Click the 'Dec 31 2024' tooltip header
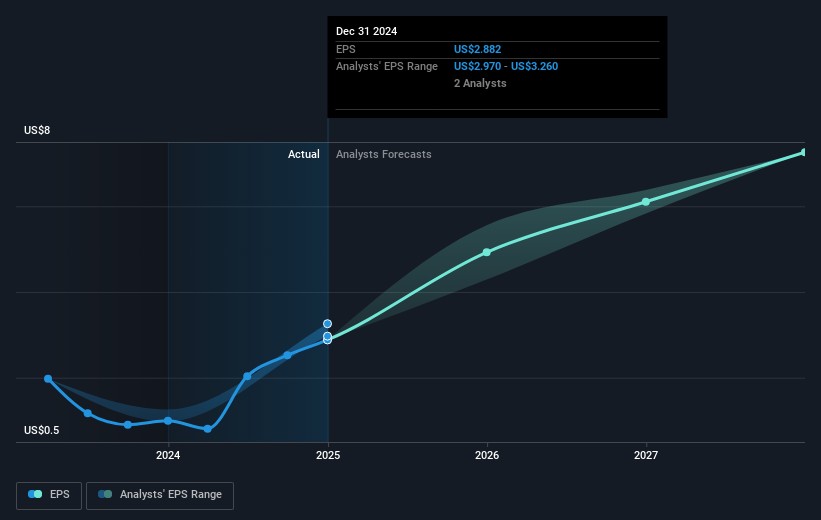This screenshot has height=520, width=821. pyautogui.click(x=366, y=31)
